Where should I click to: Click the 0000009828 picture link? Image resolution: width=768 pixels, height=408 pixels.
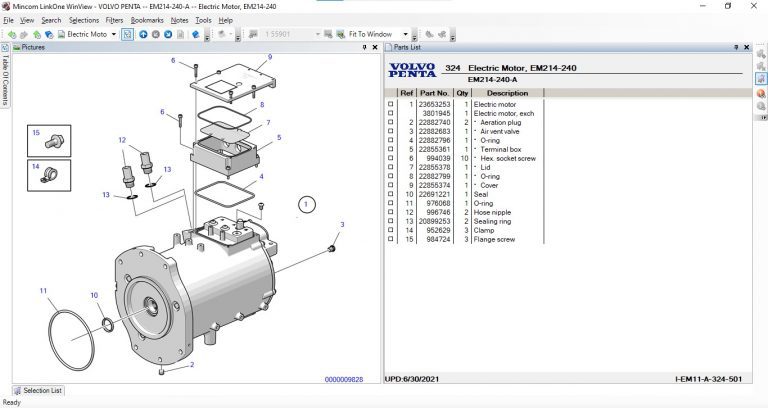point(344,380)
